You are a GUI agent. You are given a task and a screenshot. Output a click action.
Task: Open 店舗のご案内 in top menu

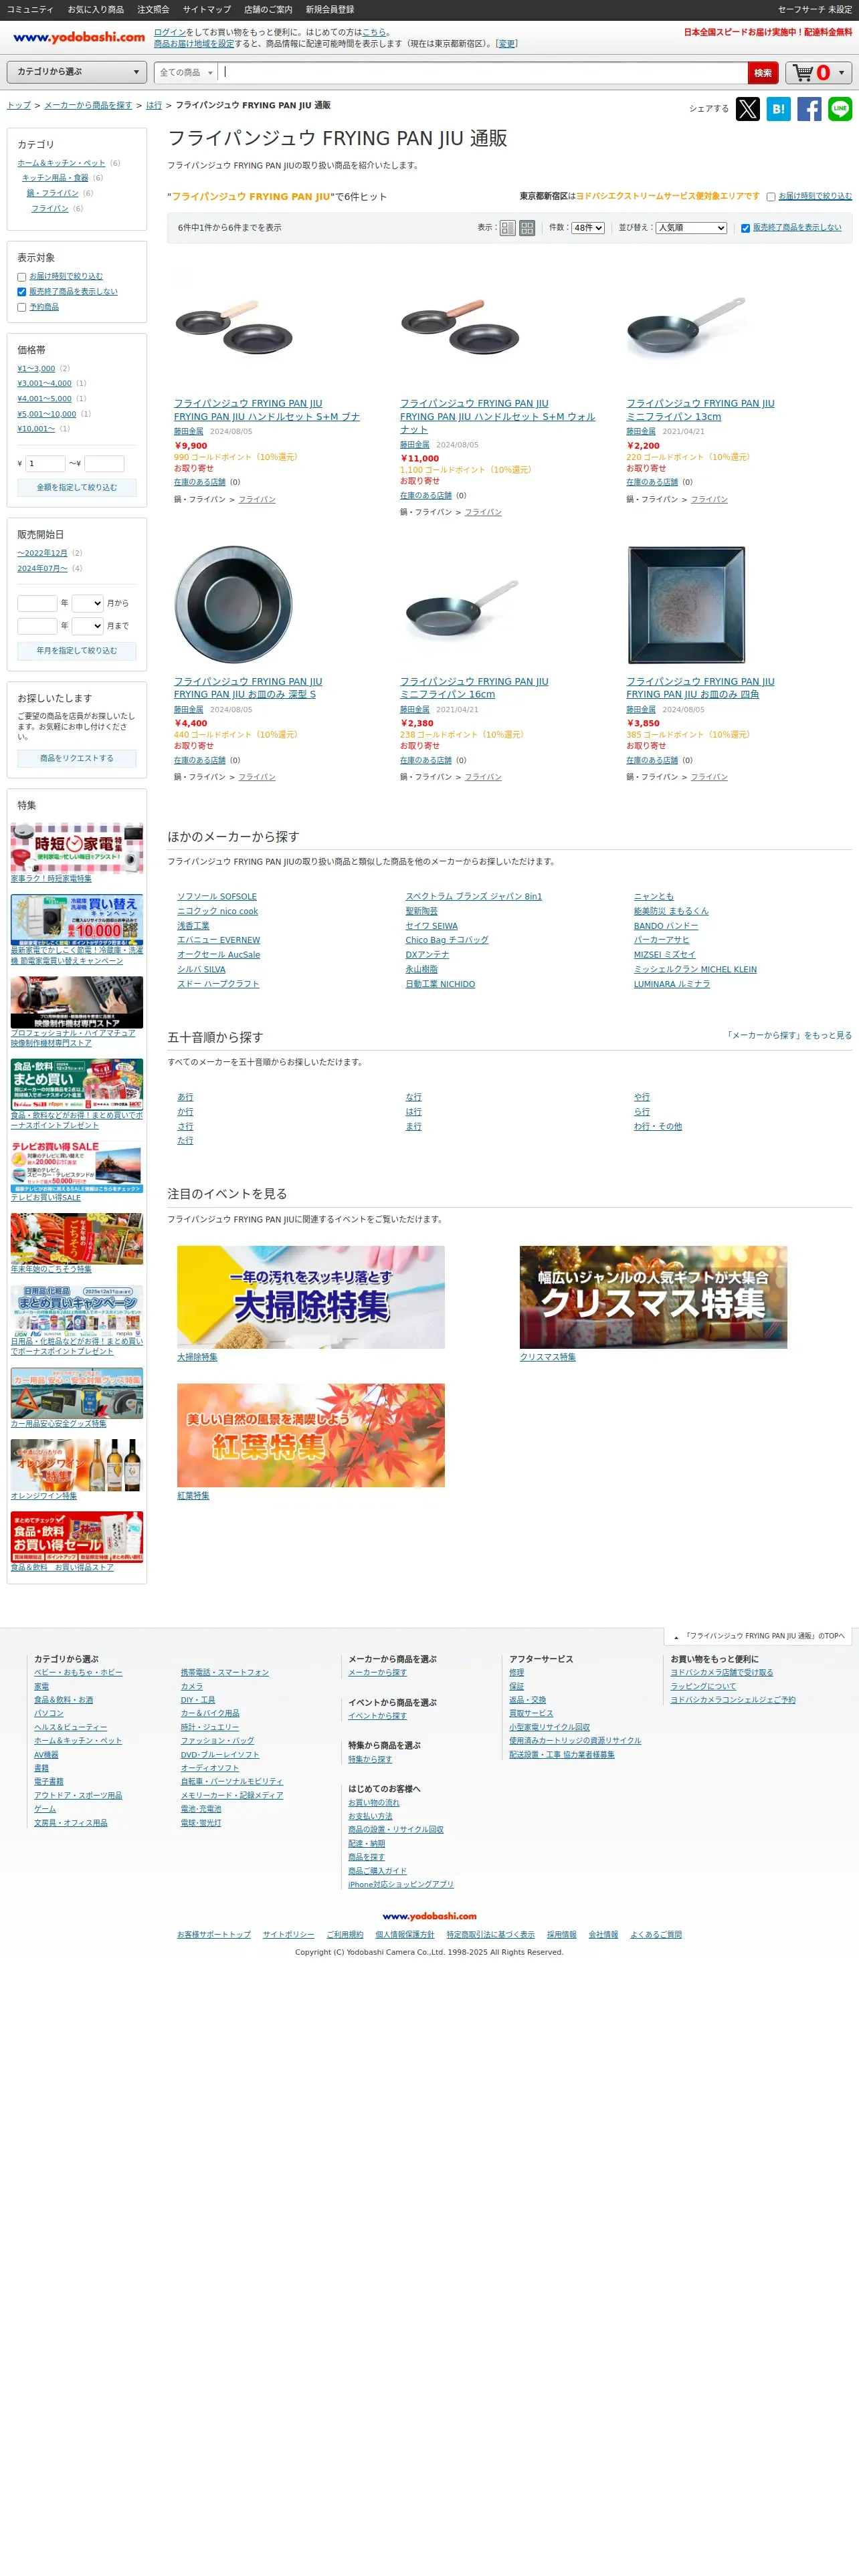(268, 9)
